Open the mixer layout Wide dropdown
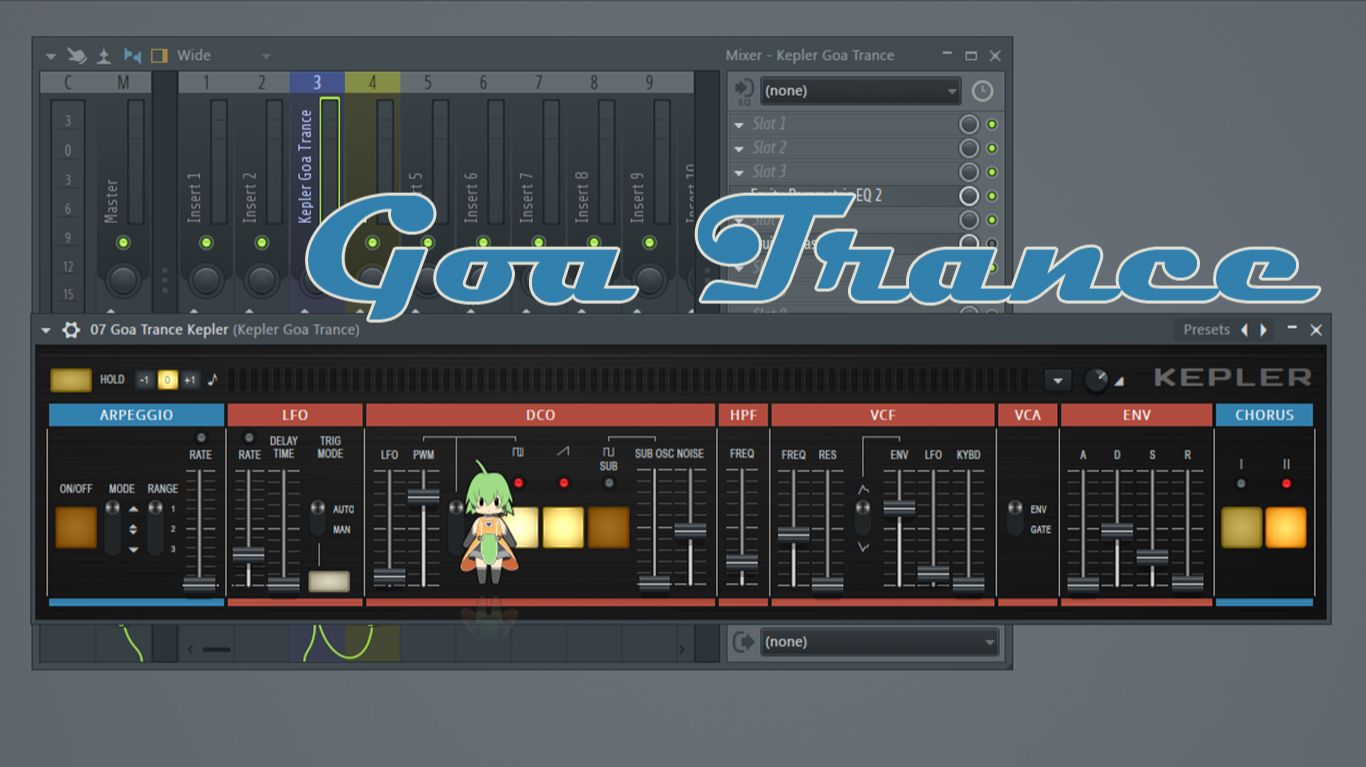Image resolution: width=1366 pixels, height=767 pixels. (x=224, y=55)
